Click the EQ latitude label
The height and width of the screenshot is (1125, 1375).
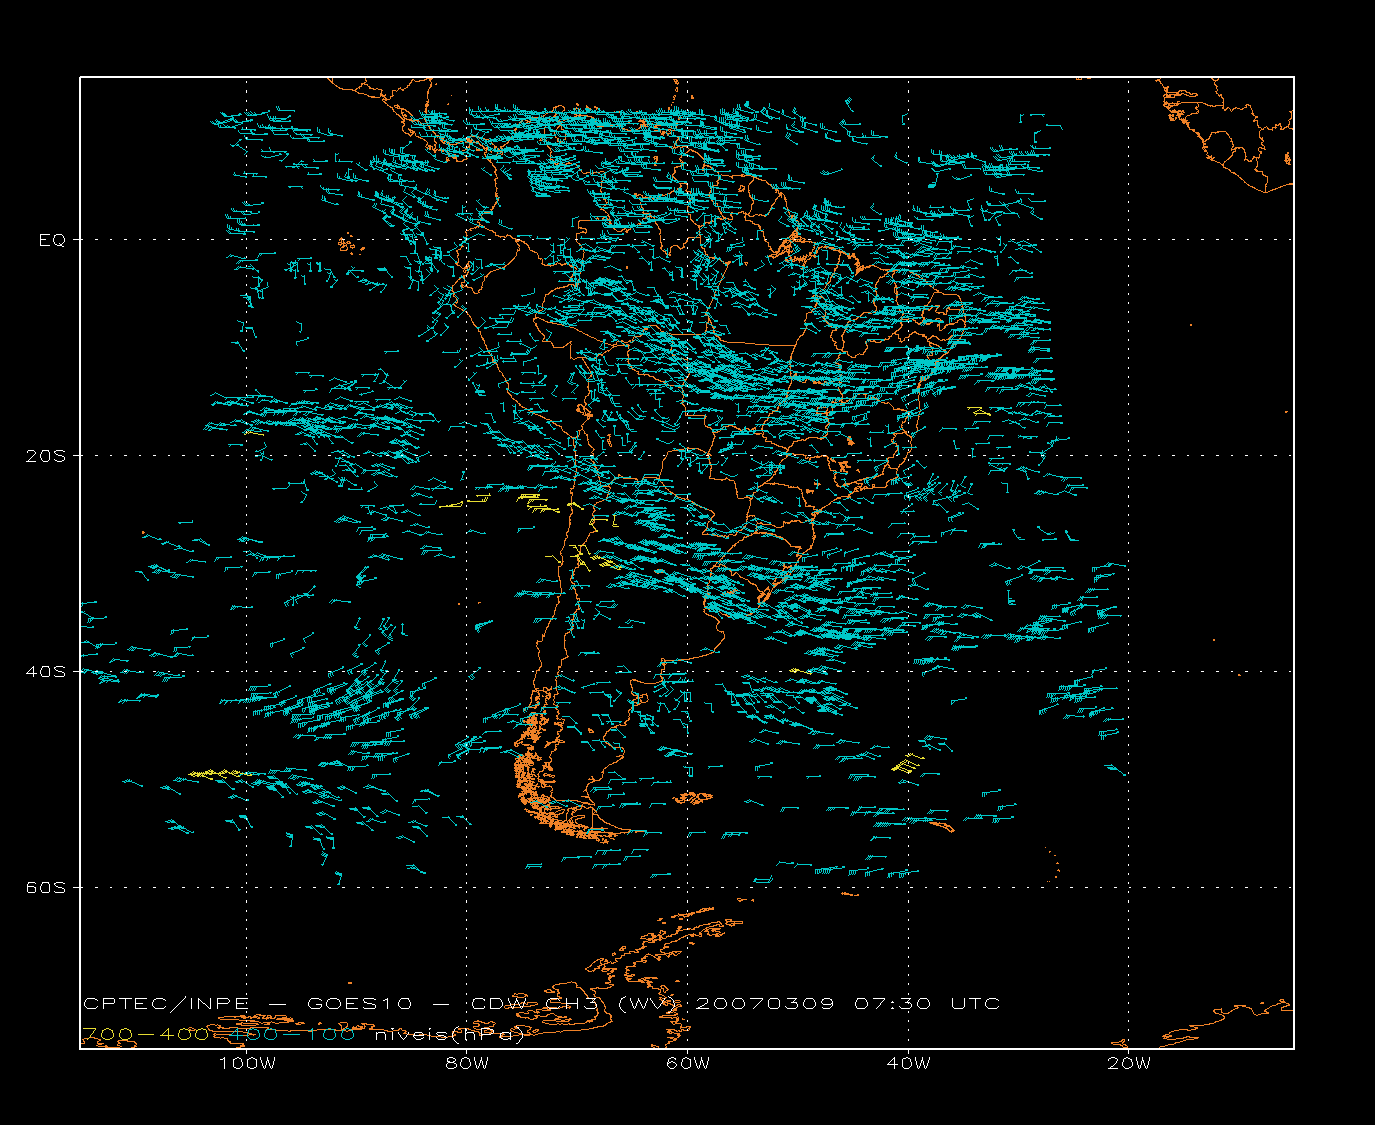coord(52,240)
